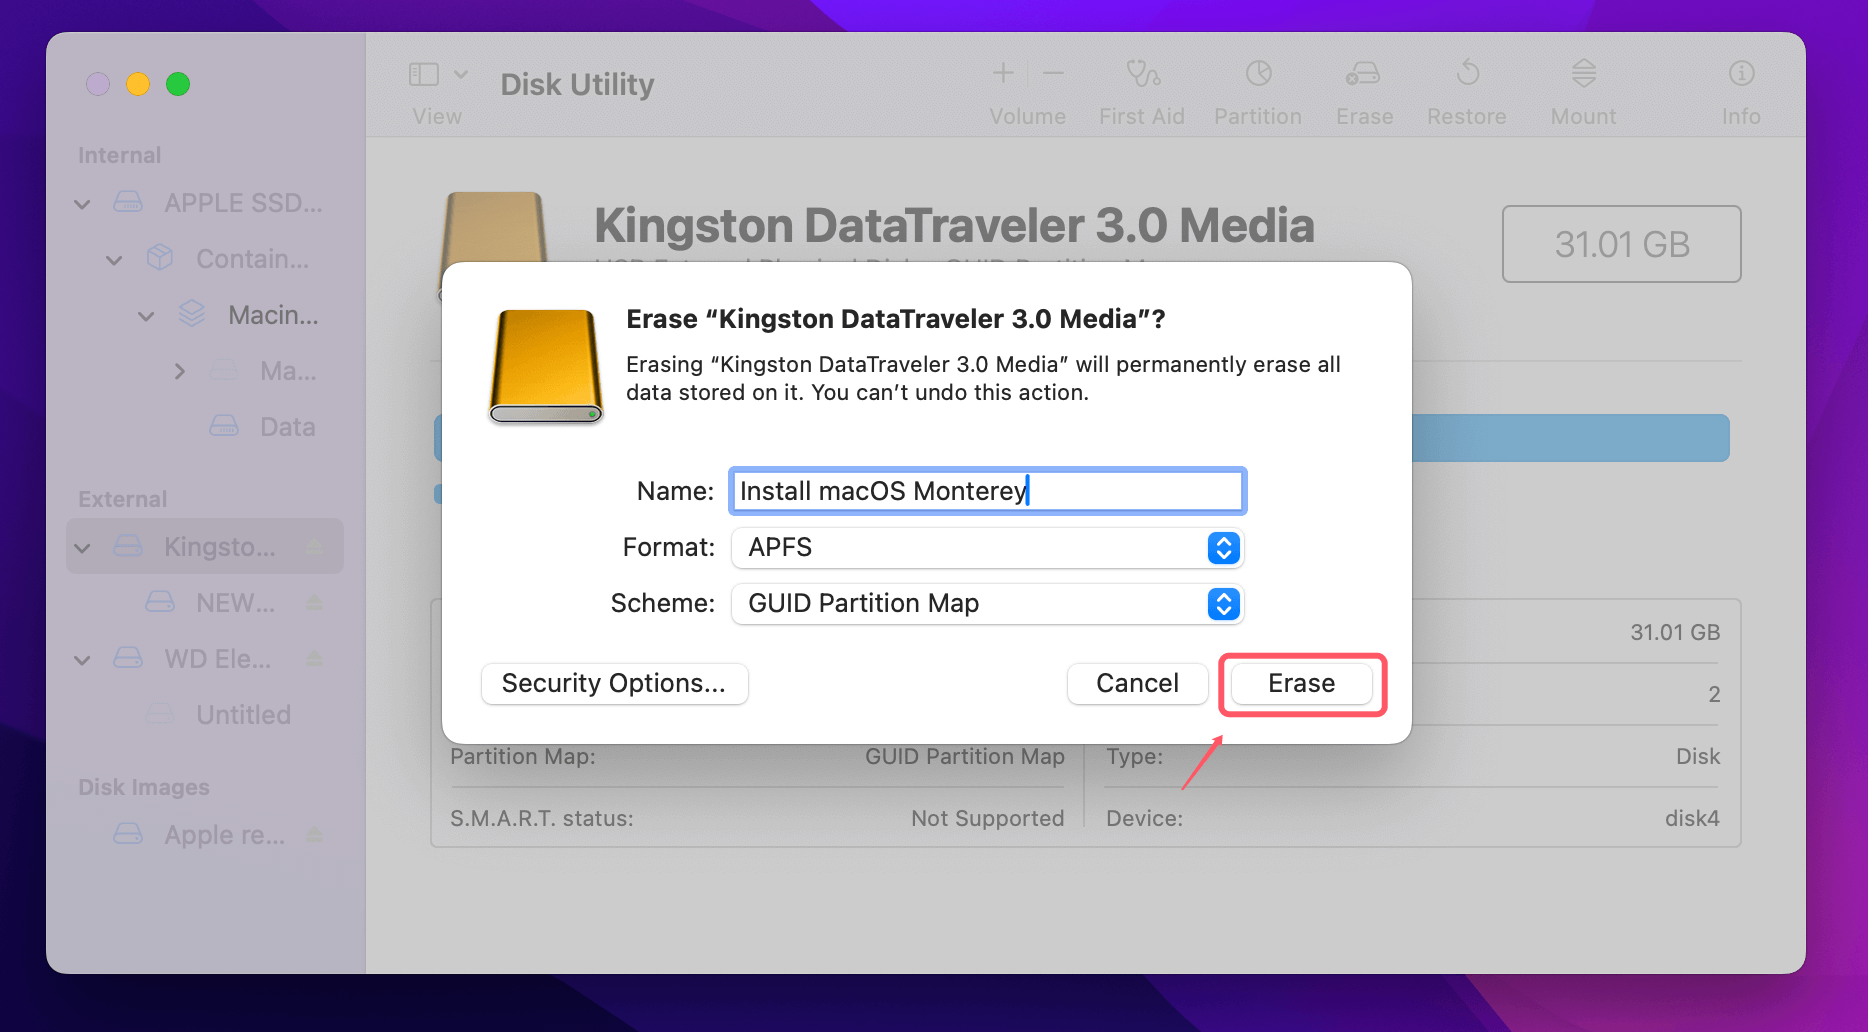Cancel the erase dialog
Viewport: 1868px width, 1032px height.
point(1137,684)
